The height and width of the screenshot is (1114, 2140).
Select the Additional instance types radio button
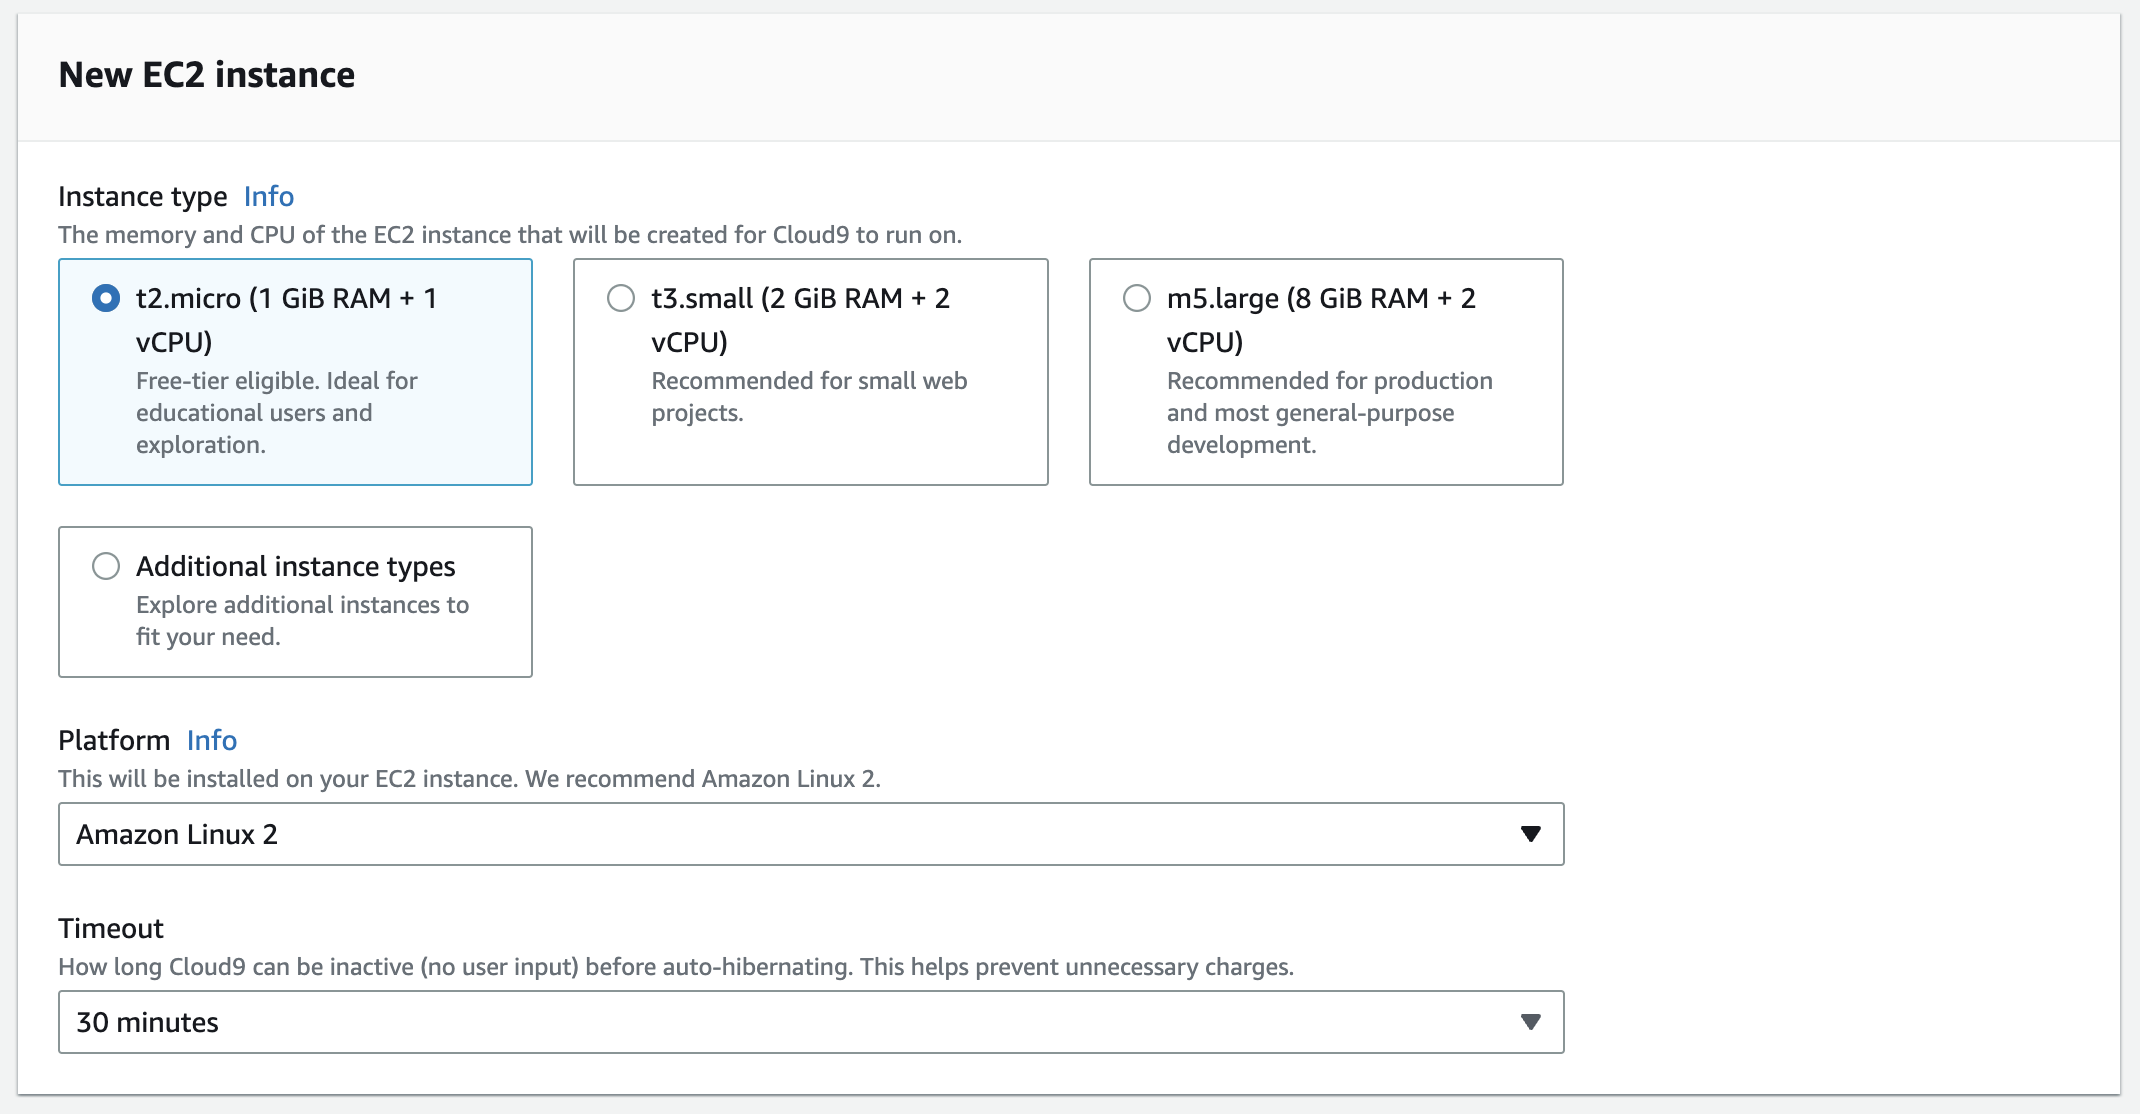pos(106,566)
